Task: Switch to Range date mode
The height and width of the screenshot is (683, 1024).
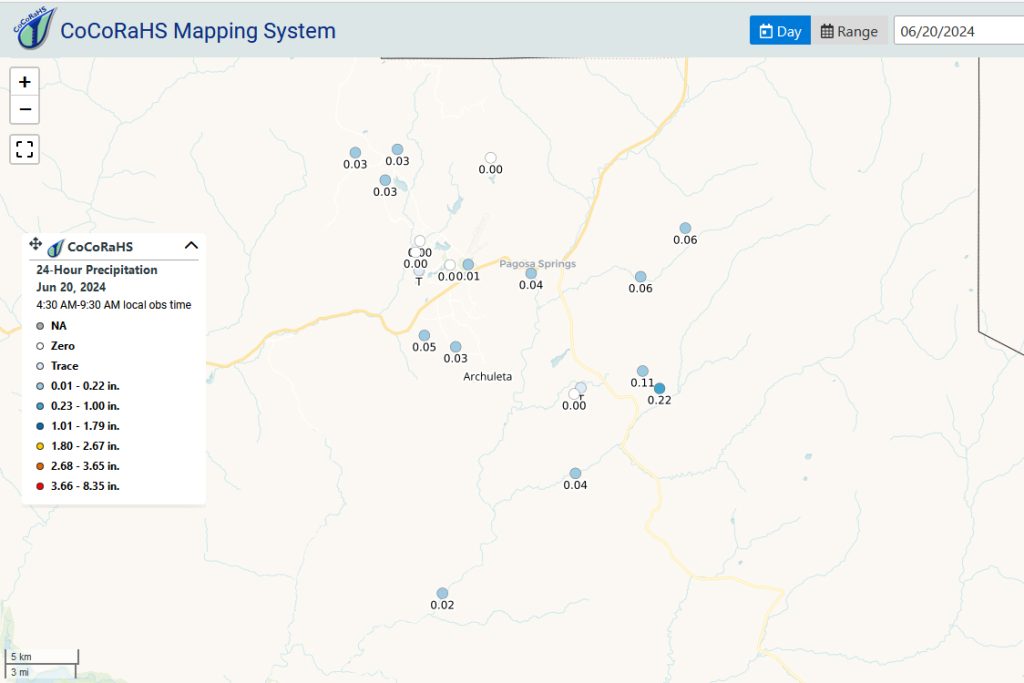Action: 849,31
